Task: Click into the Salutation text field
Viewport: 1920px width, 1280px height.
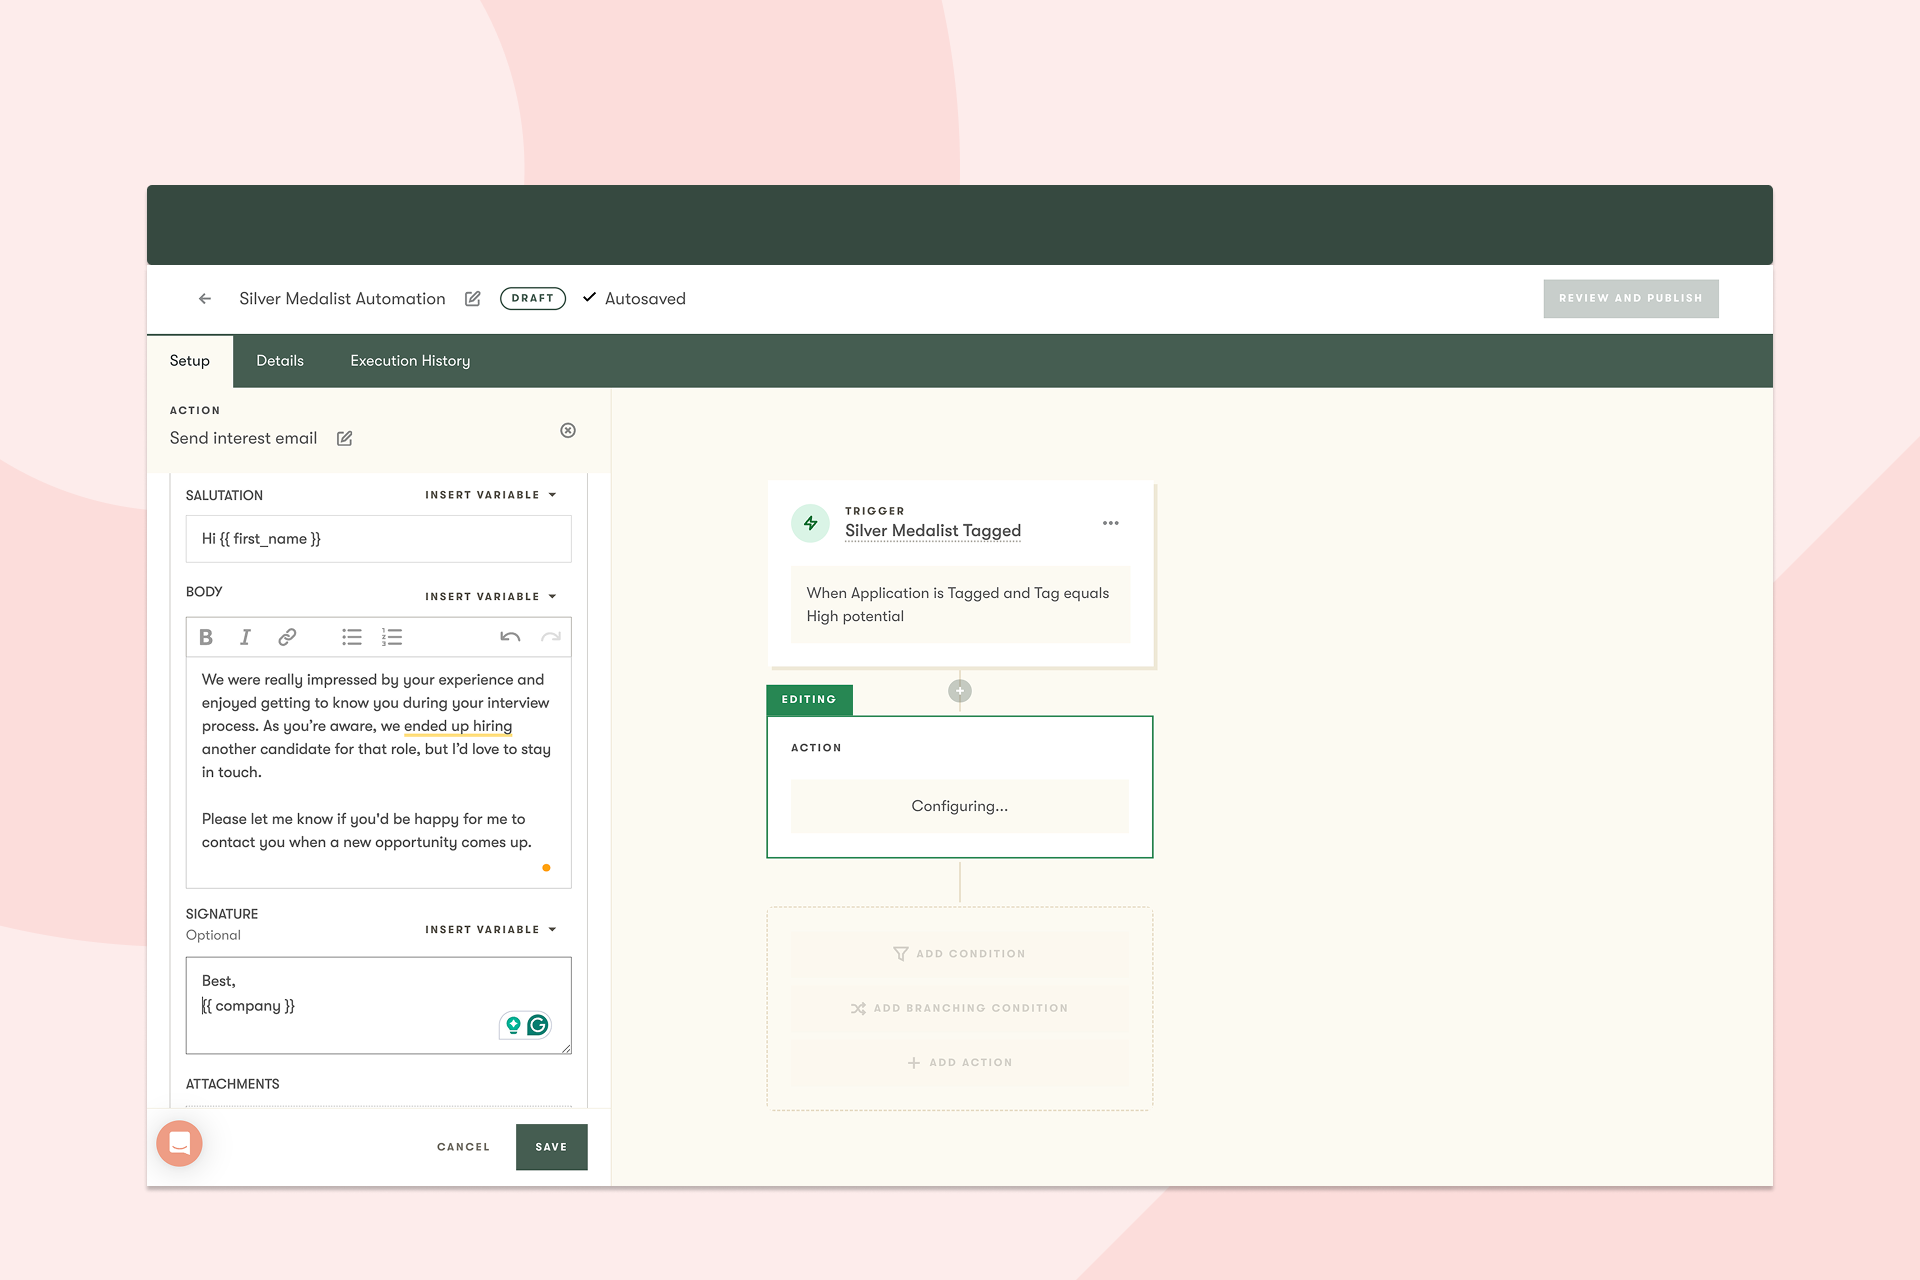Action: [378, 539]
